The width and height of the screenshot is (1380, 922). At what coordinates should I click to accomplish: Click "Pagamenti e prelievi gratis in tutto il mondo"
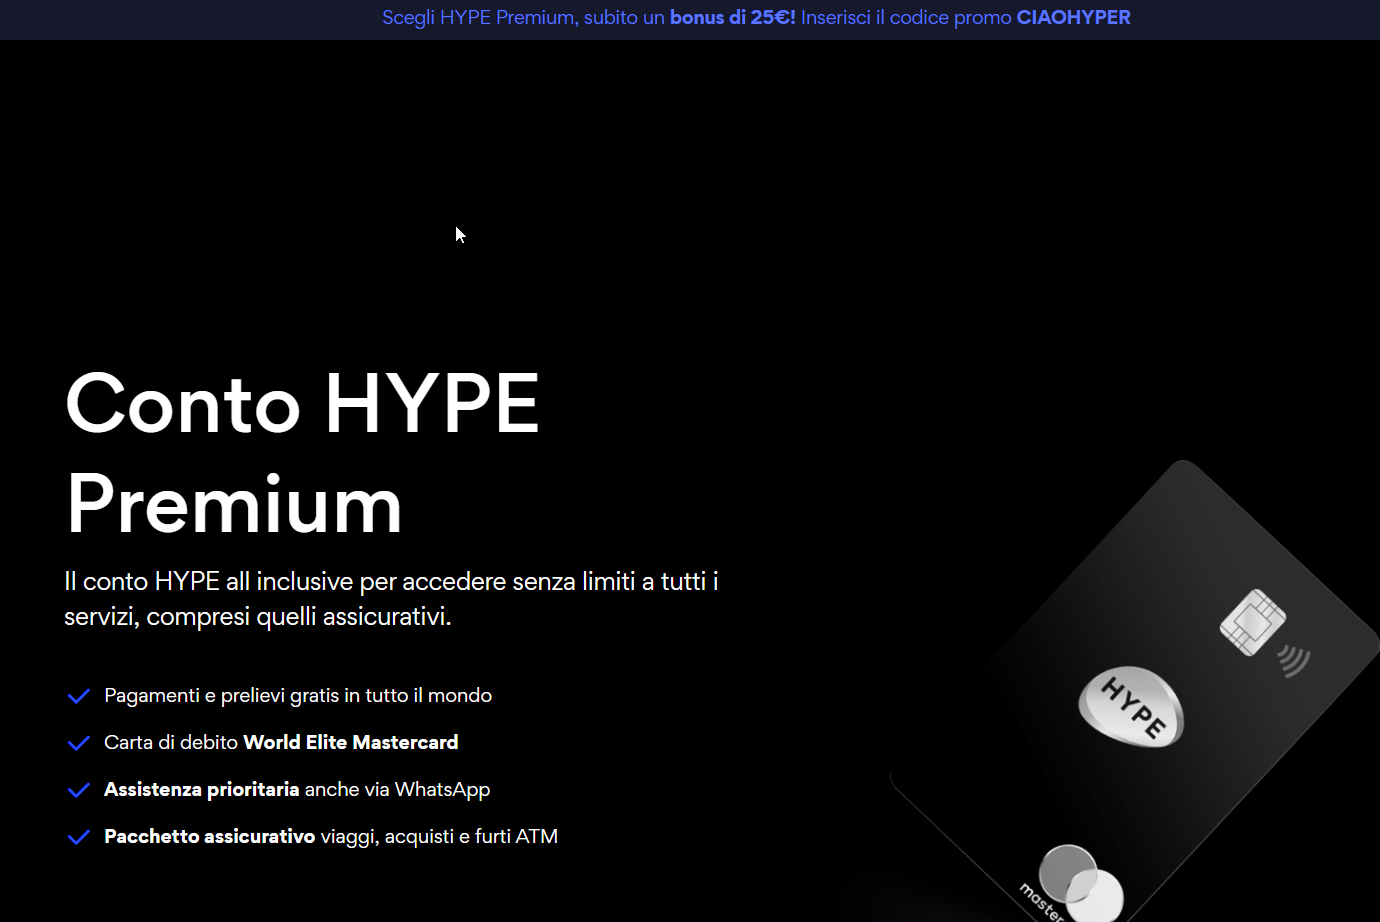point(298,696)
